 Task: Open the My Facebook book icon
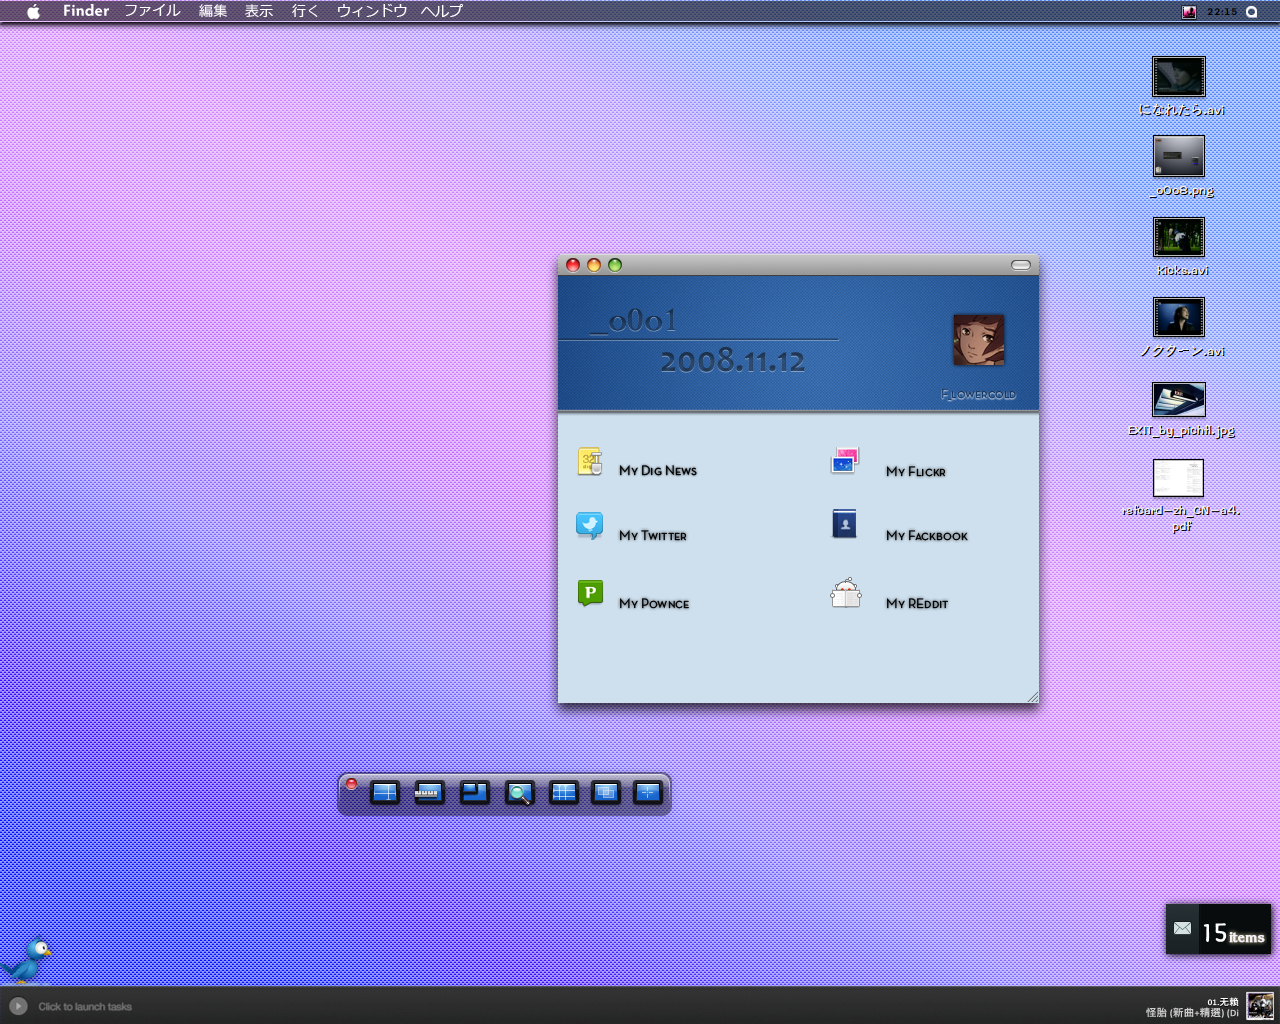[845, 524]
